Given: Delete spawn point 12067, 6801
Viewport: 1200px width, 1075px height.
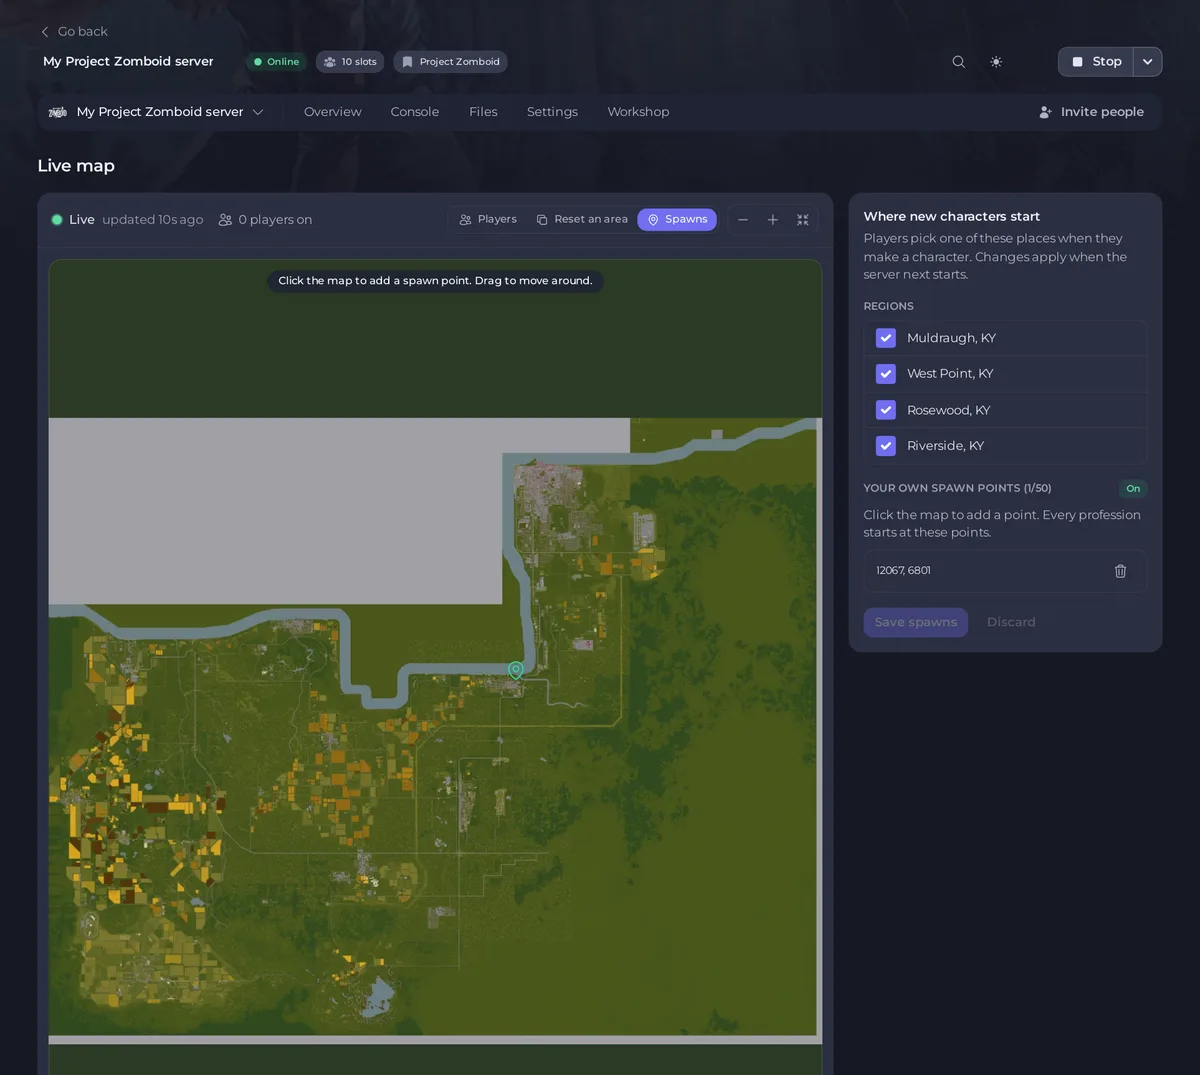Looking at the screenshot, I should click(1120, 571).
